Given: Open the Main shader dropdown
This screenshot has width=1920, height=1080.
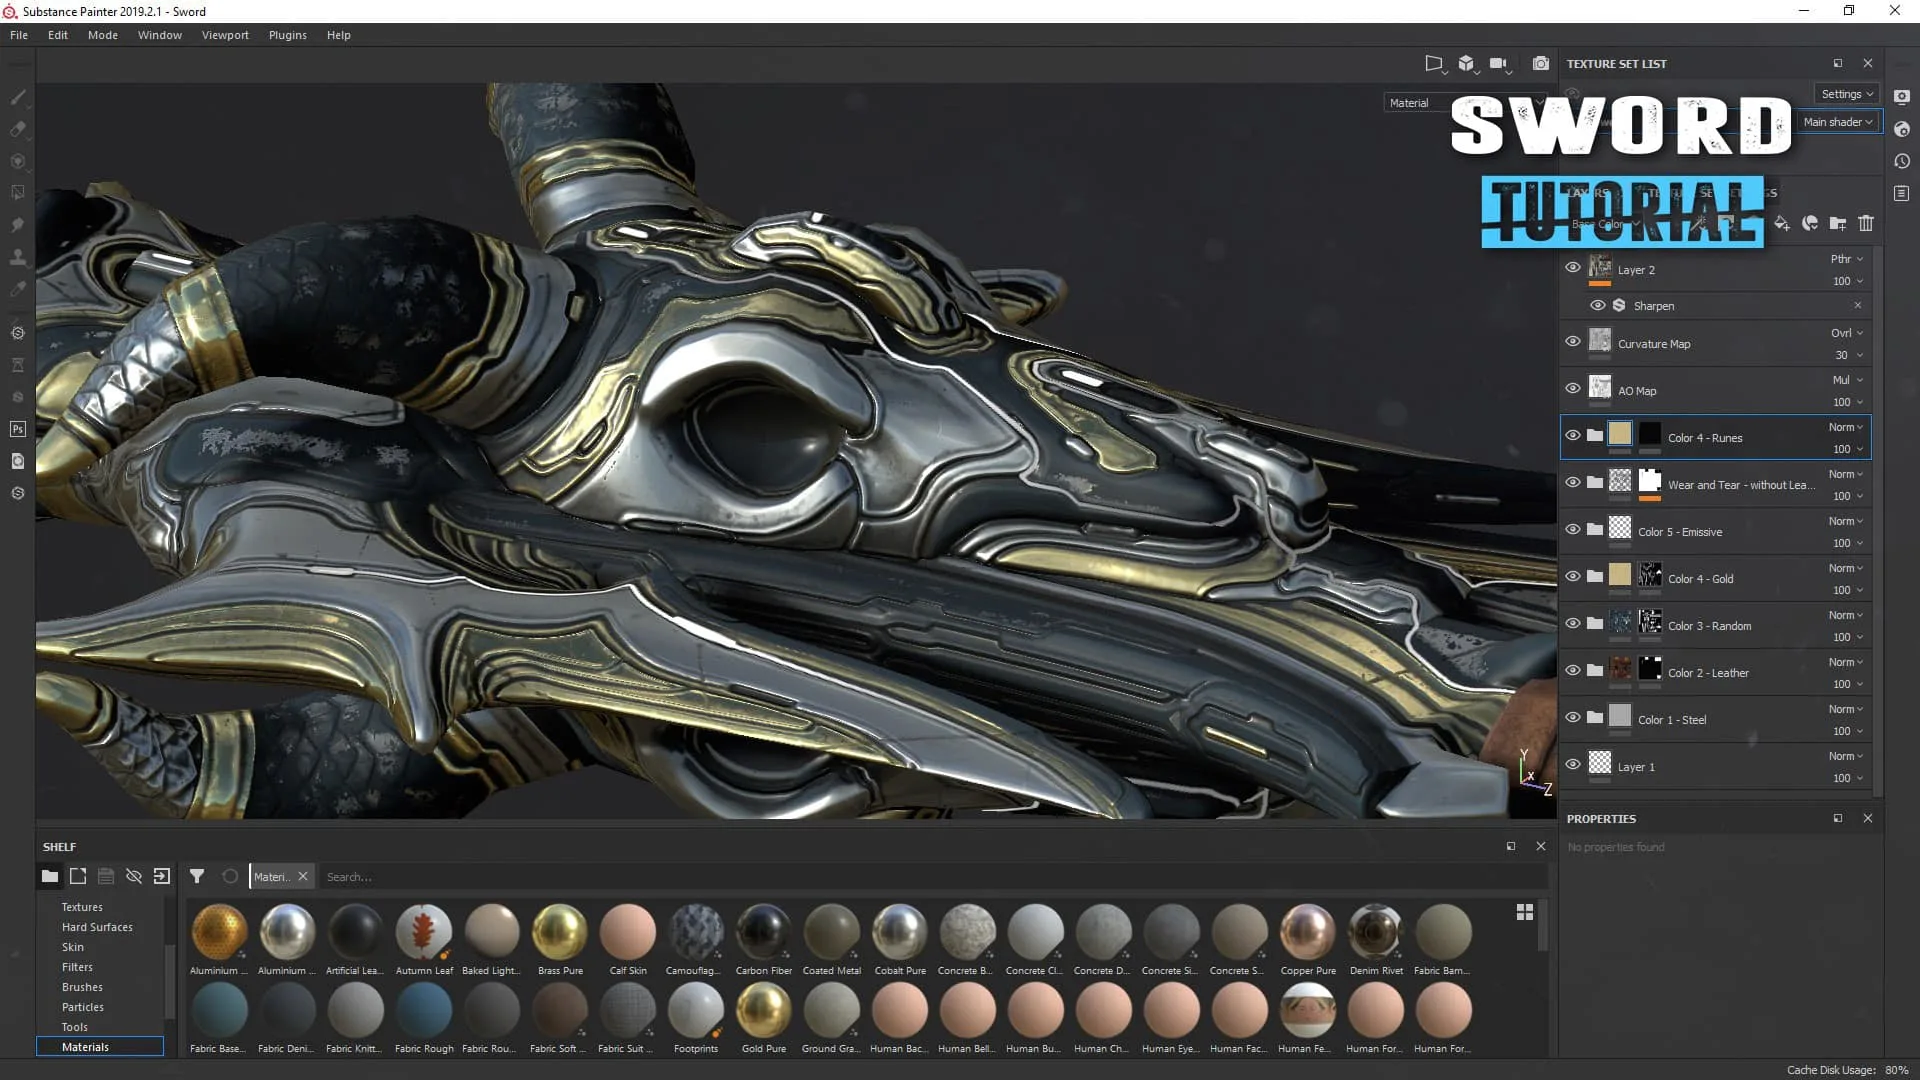Looking at the screenshot, I should pyautogui.click(x=1838, y=122).
